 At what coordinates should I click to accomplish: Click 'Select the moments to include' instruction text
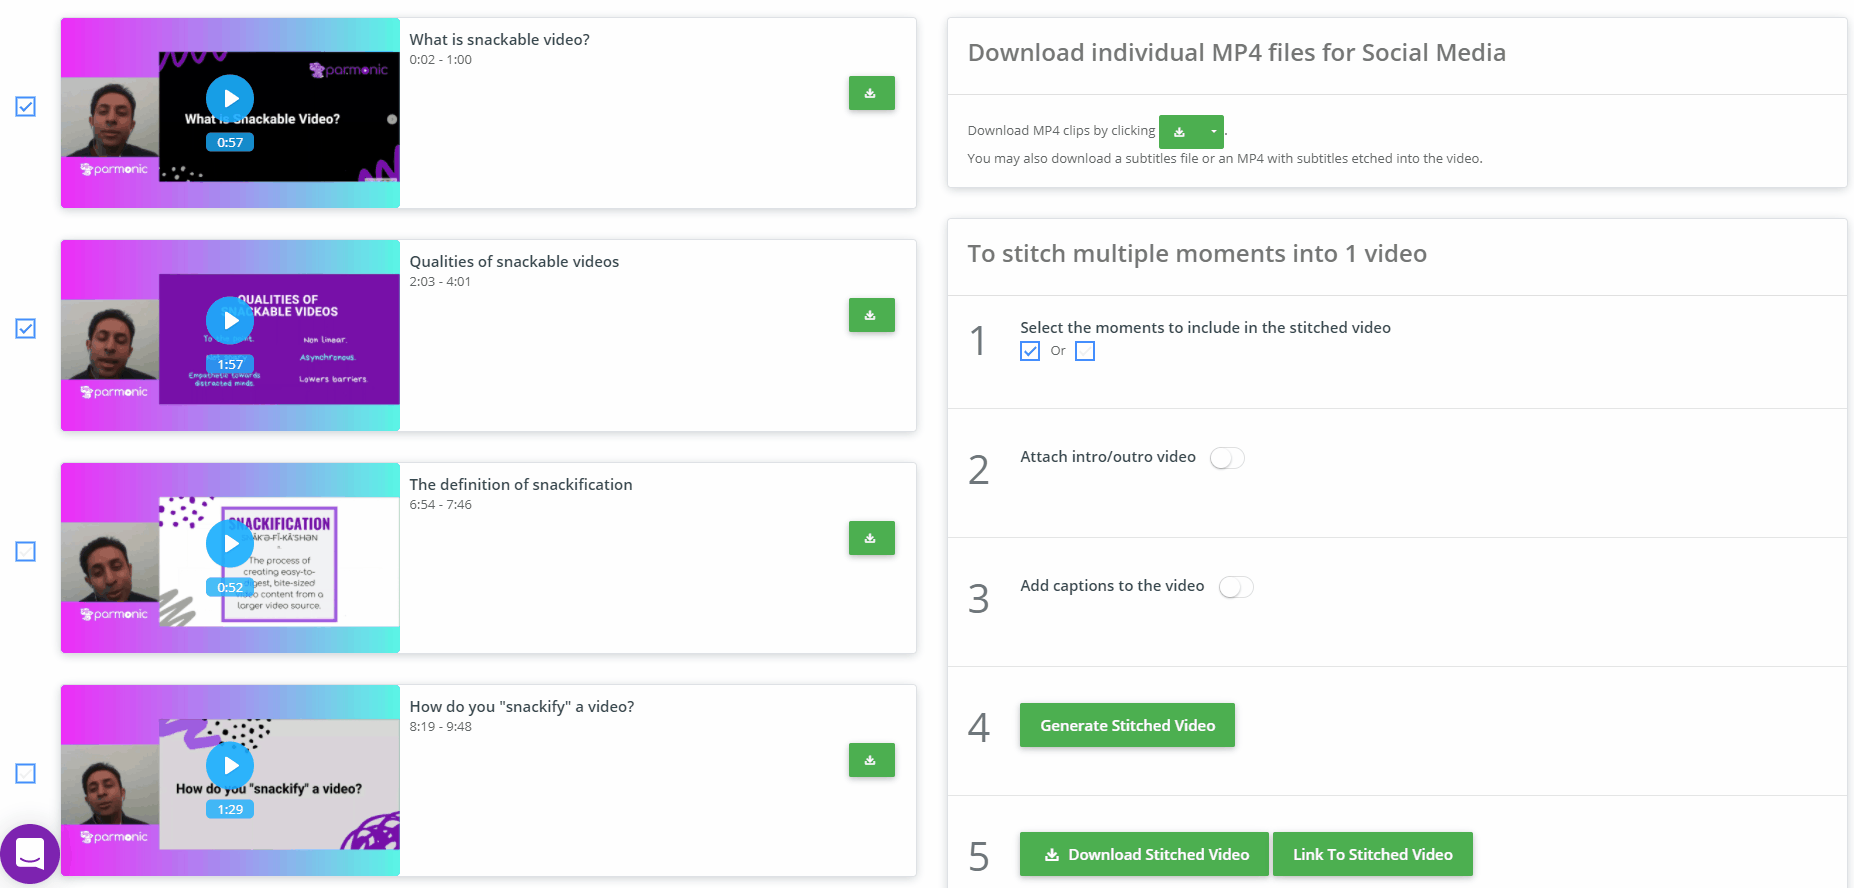tap(1205, 328)
